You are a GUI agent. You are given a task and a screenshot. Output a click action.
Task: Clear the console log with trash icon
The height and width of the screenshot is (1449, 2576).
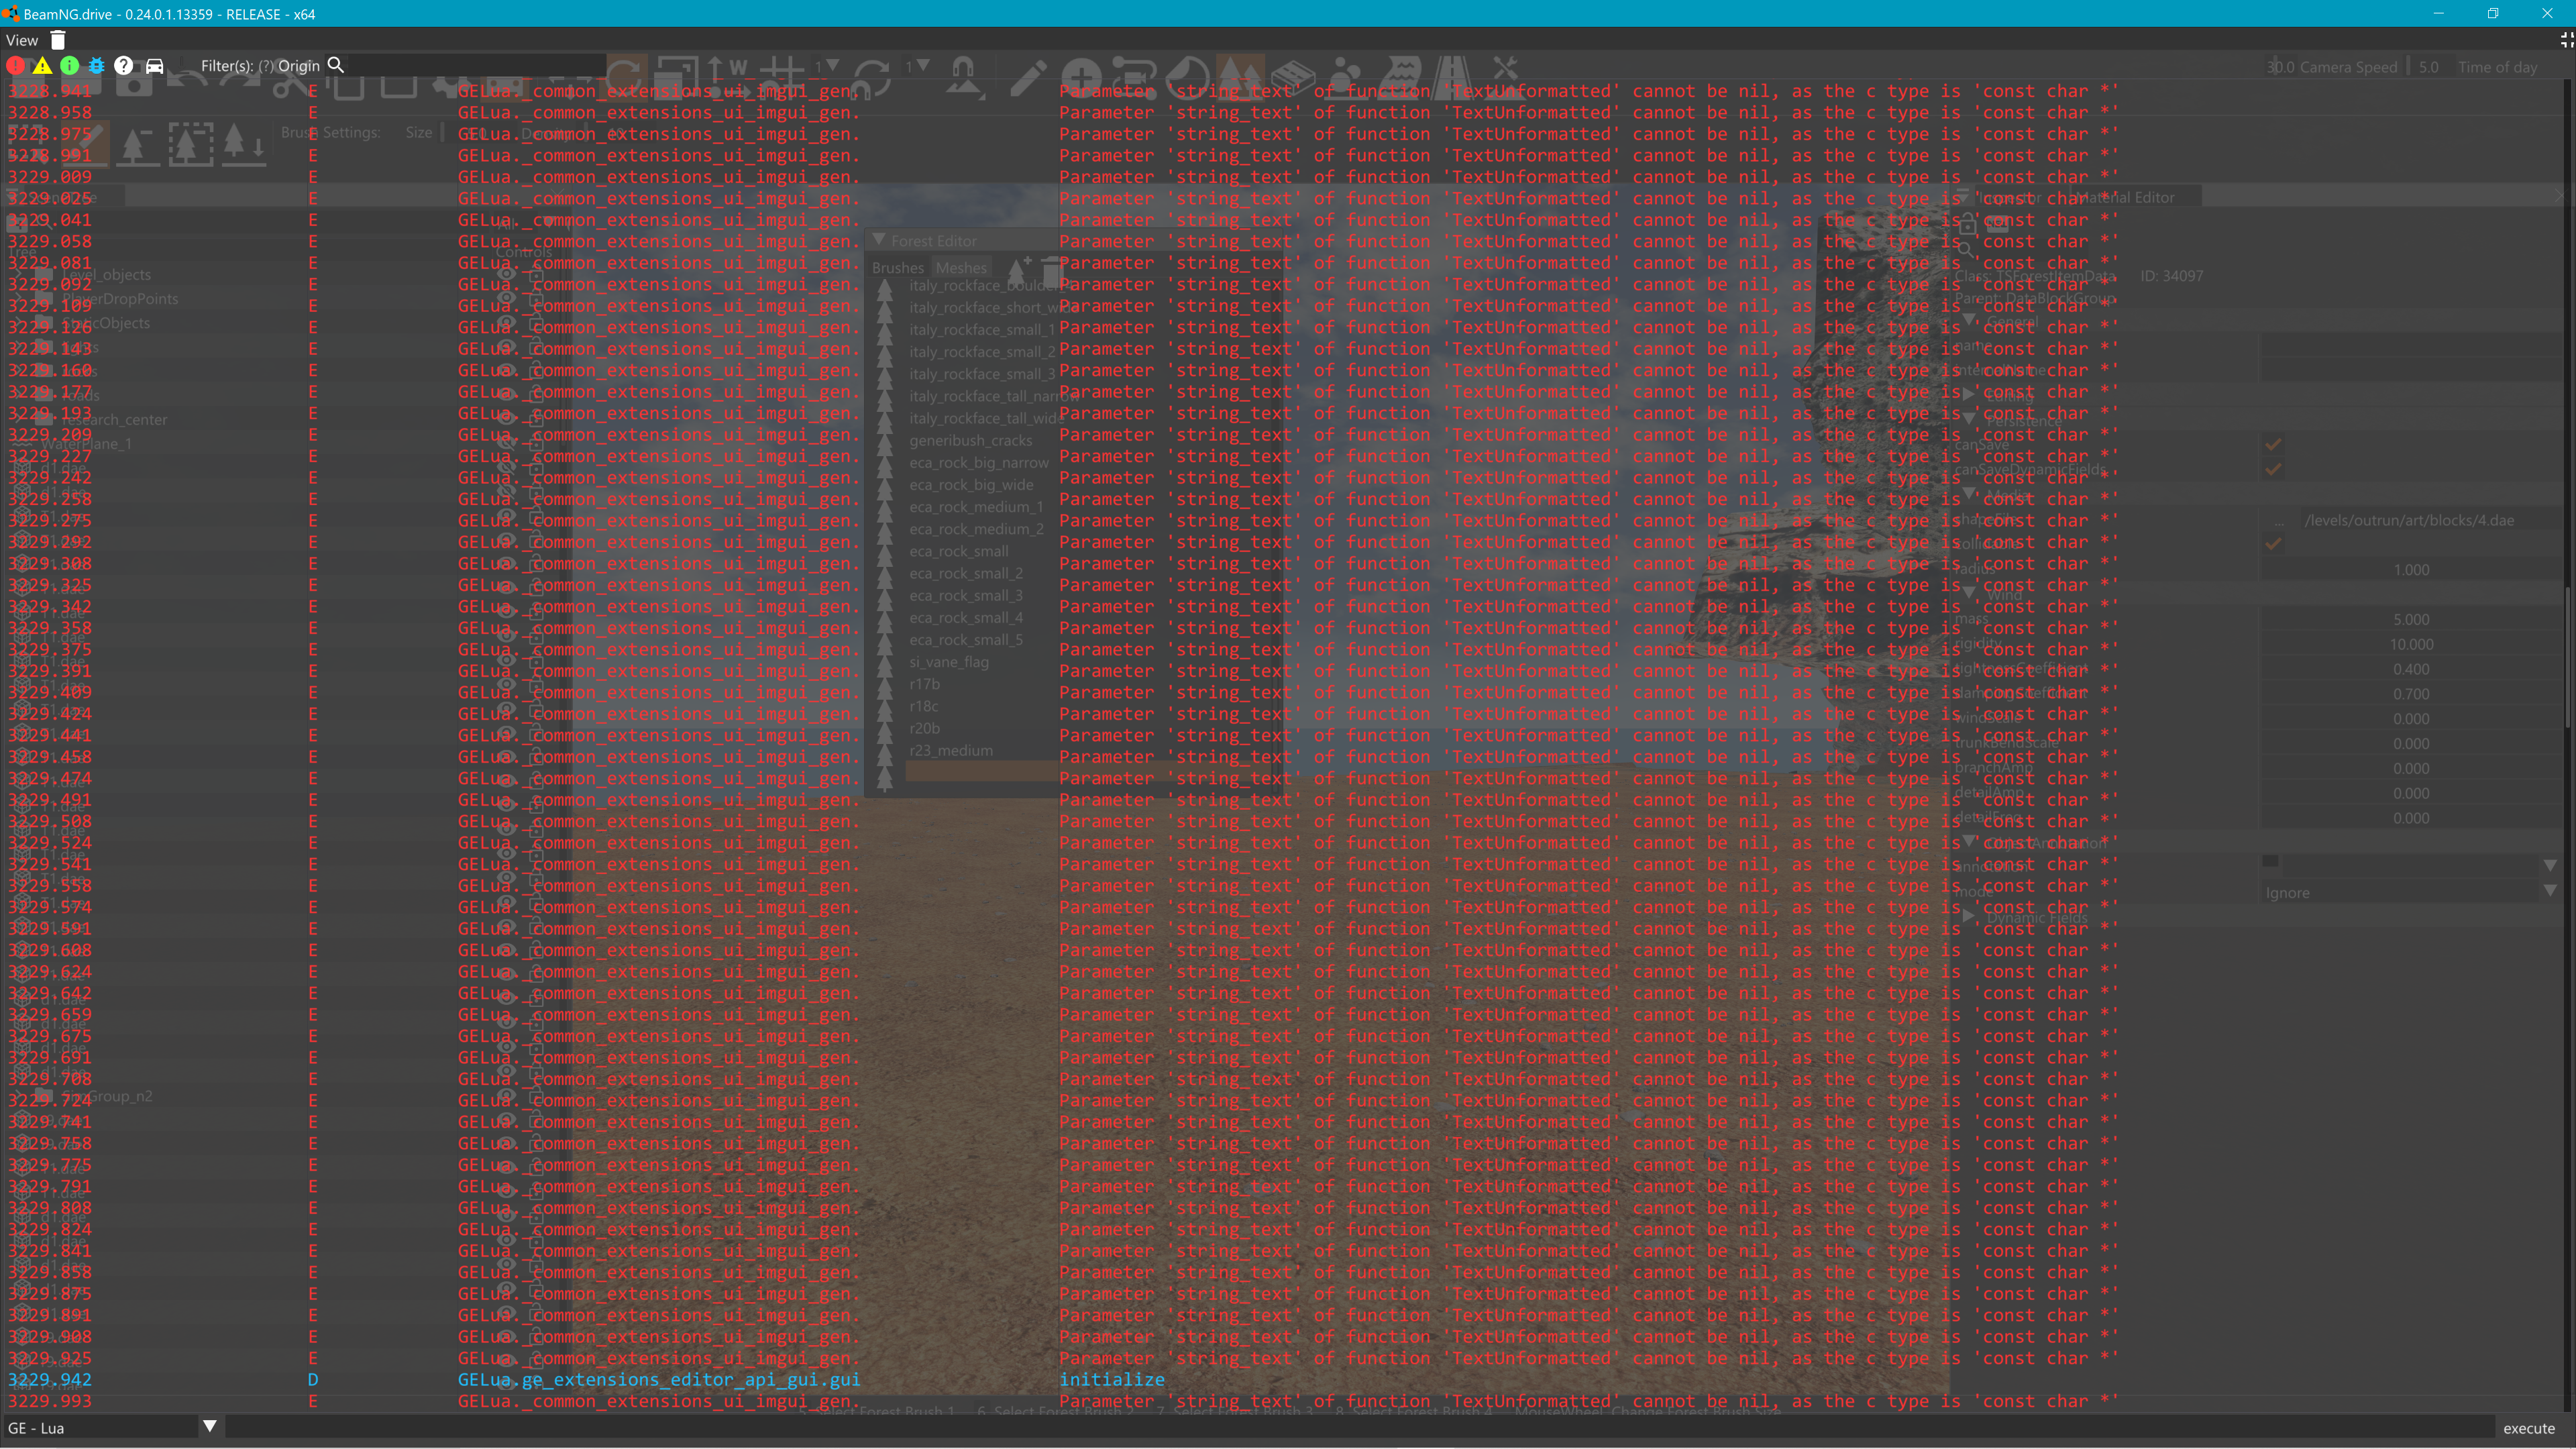[x=58, y=40]
